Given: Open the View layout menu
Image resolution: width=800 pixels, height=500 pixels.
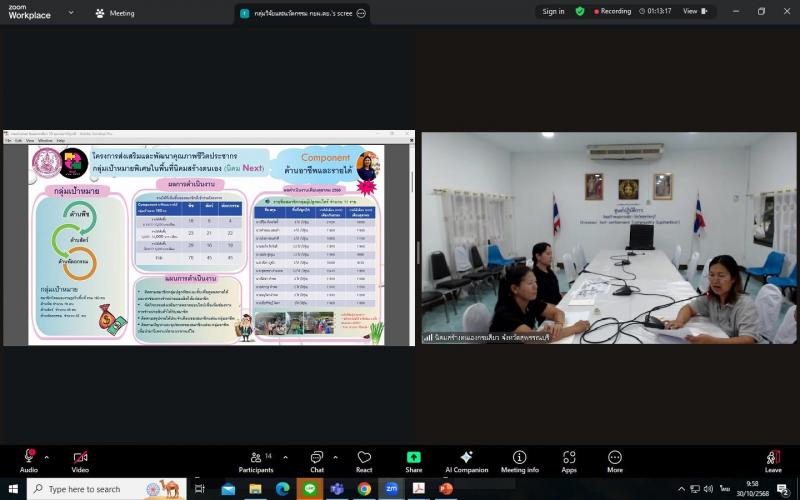Looking at the screenshot, I should coord(695,11).
